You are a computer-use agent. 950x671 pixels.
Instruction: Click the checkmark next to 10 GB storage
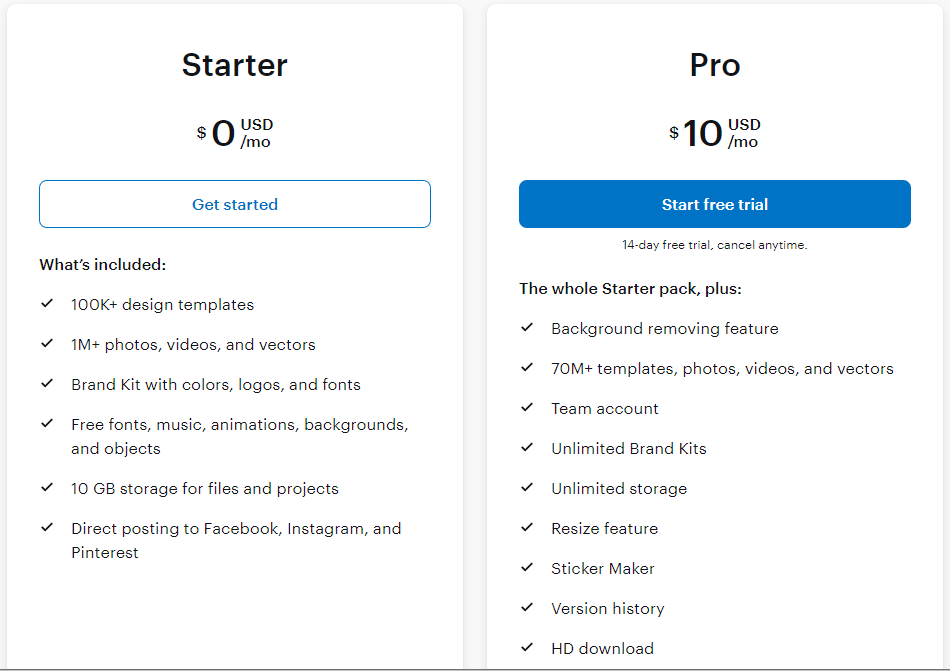pyautogui.click(x=46, y=488)
